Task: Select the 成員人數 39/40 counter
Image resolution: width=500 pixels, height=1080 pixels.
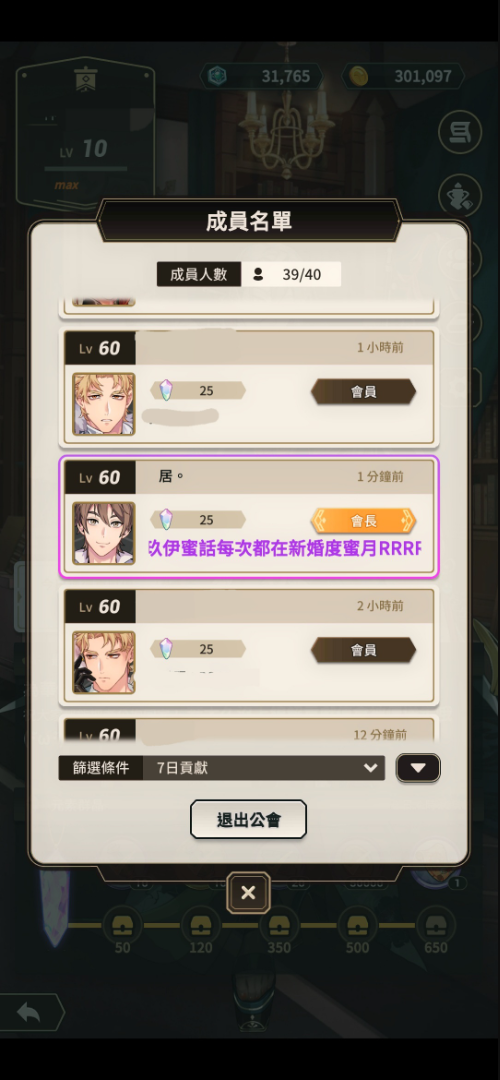Action: tap(249, 274)
